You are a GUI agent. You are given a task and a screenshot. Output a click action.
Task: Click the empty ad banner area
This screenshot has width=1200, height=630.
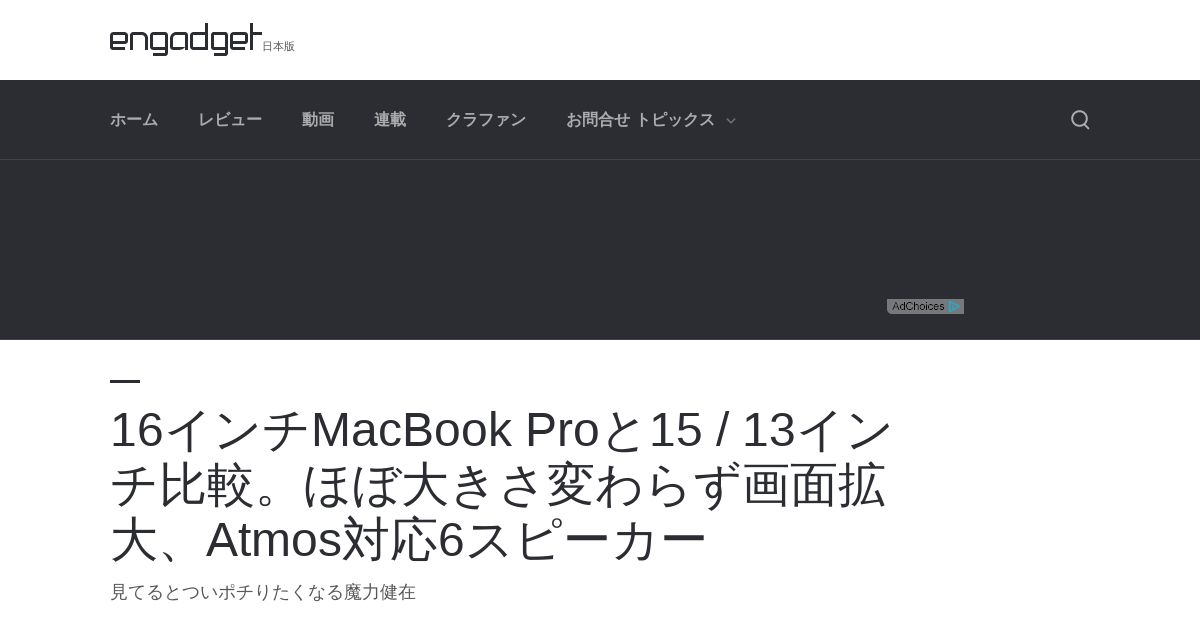pos(600,250)
